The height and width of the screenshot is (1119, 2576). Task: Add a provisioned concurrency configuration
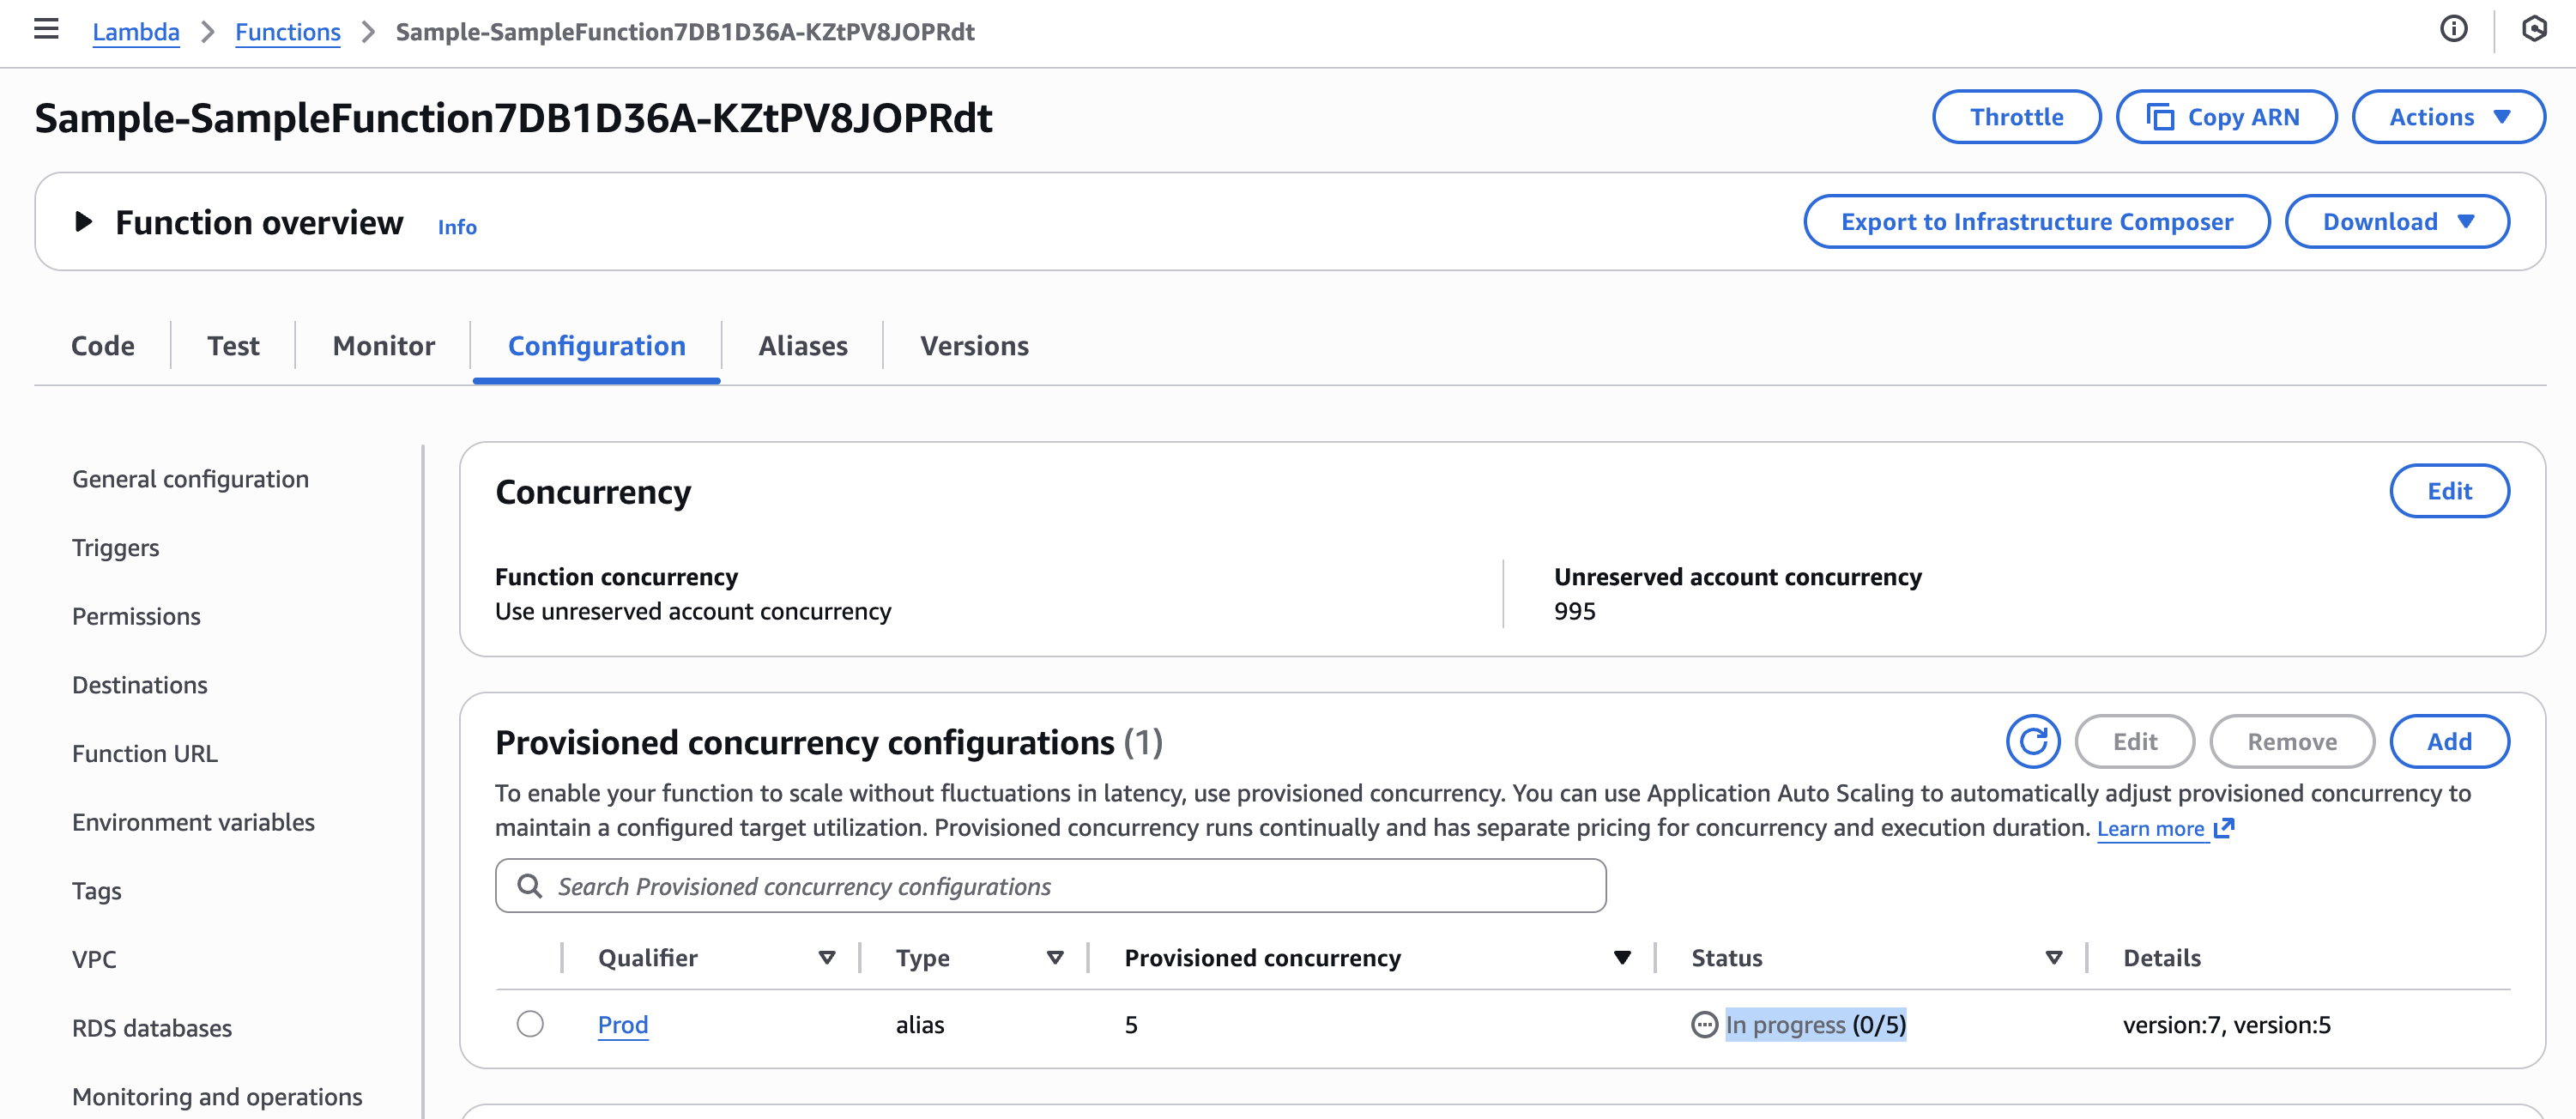[x=2448, y=741]
